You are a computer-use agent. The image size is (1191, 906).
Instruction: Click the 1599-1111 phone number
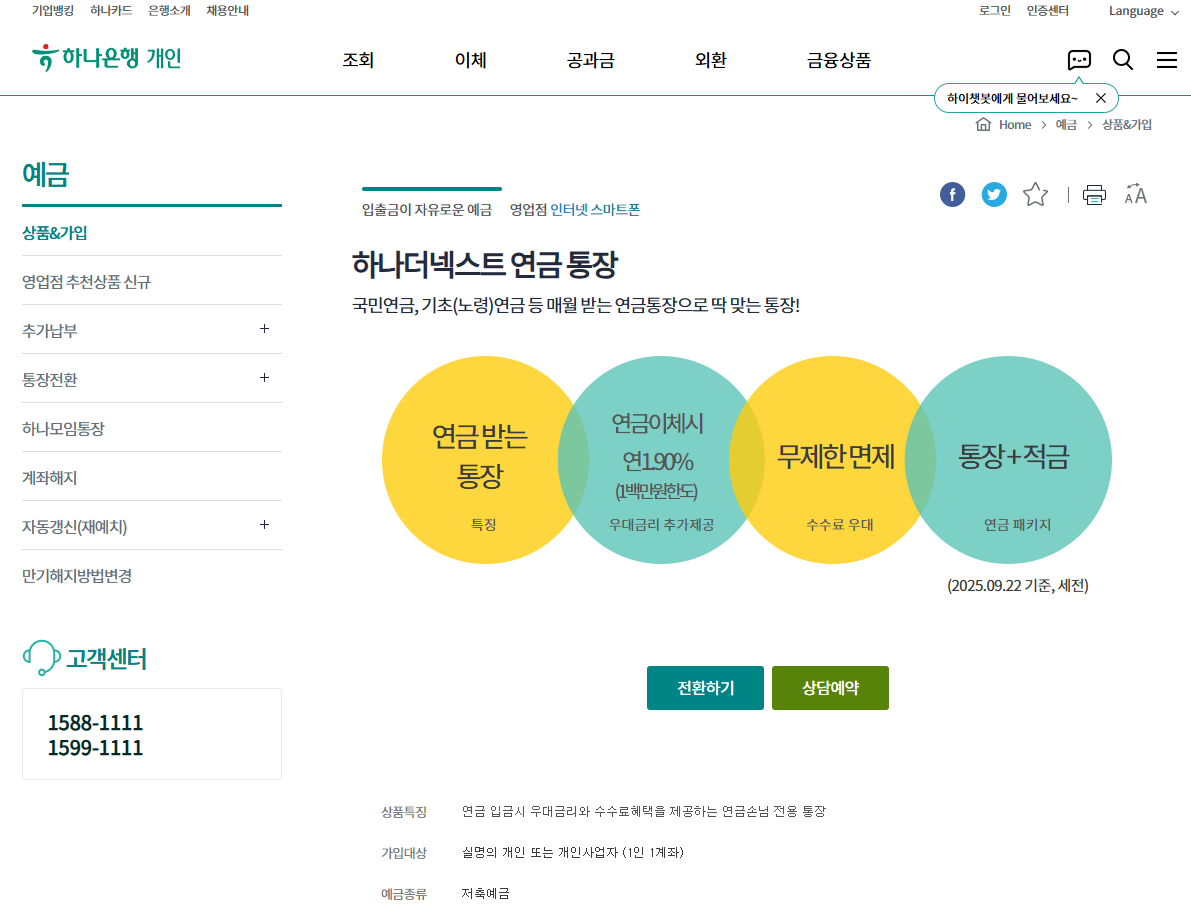point(95,748)
